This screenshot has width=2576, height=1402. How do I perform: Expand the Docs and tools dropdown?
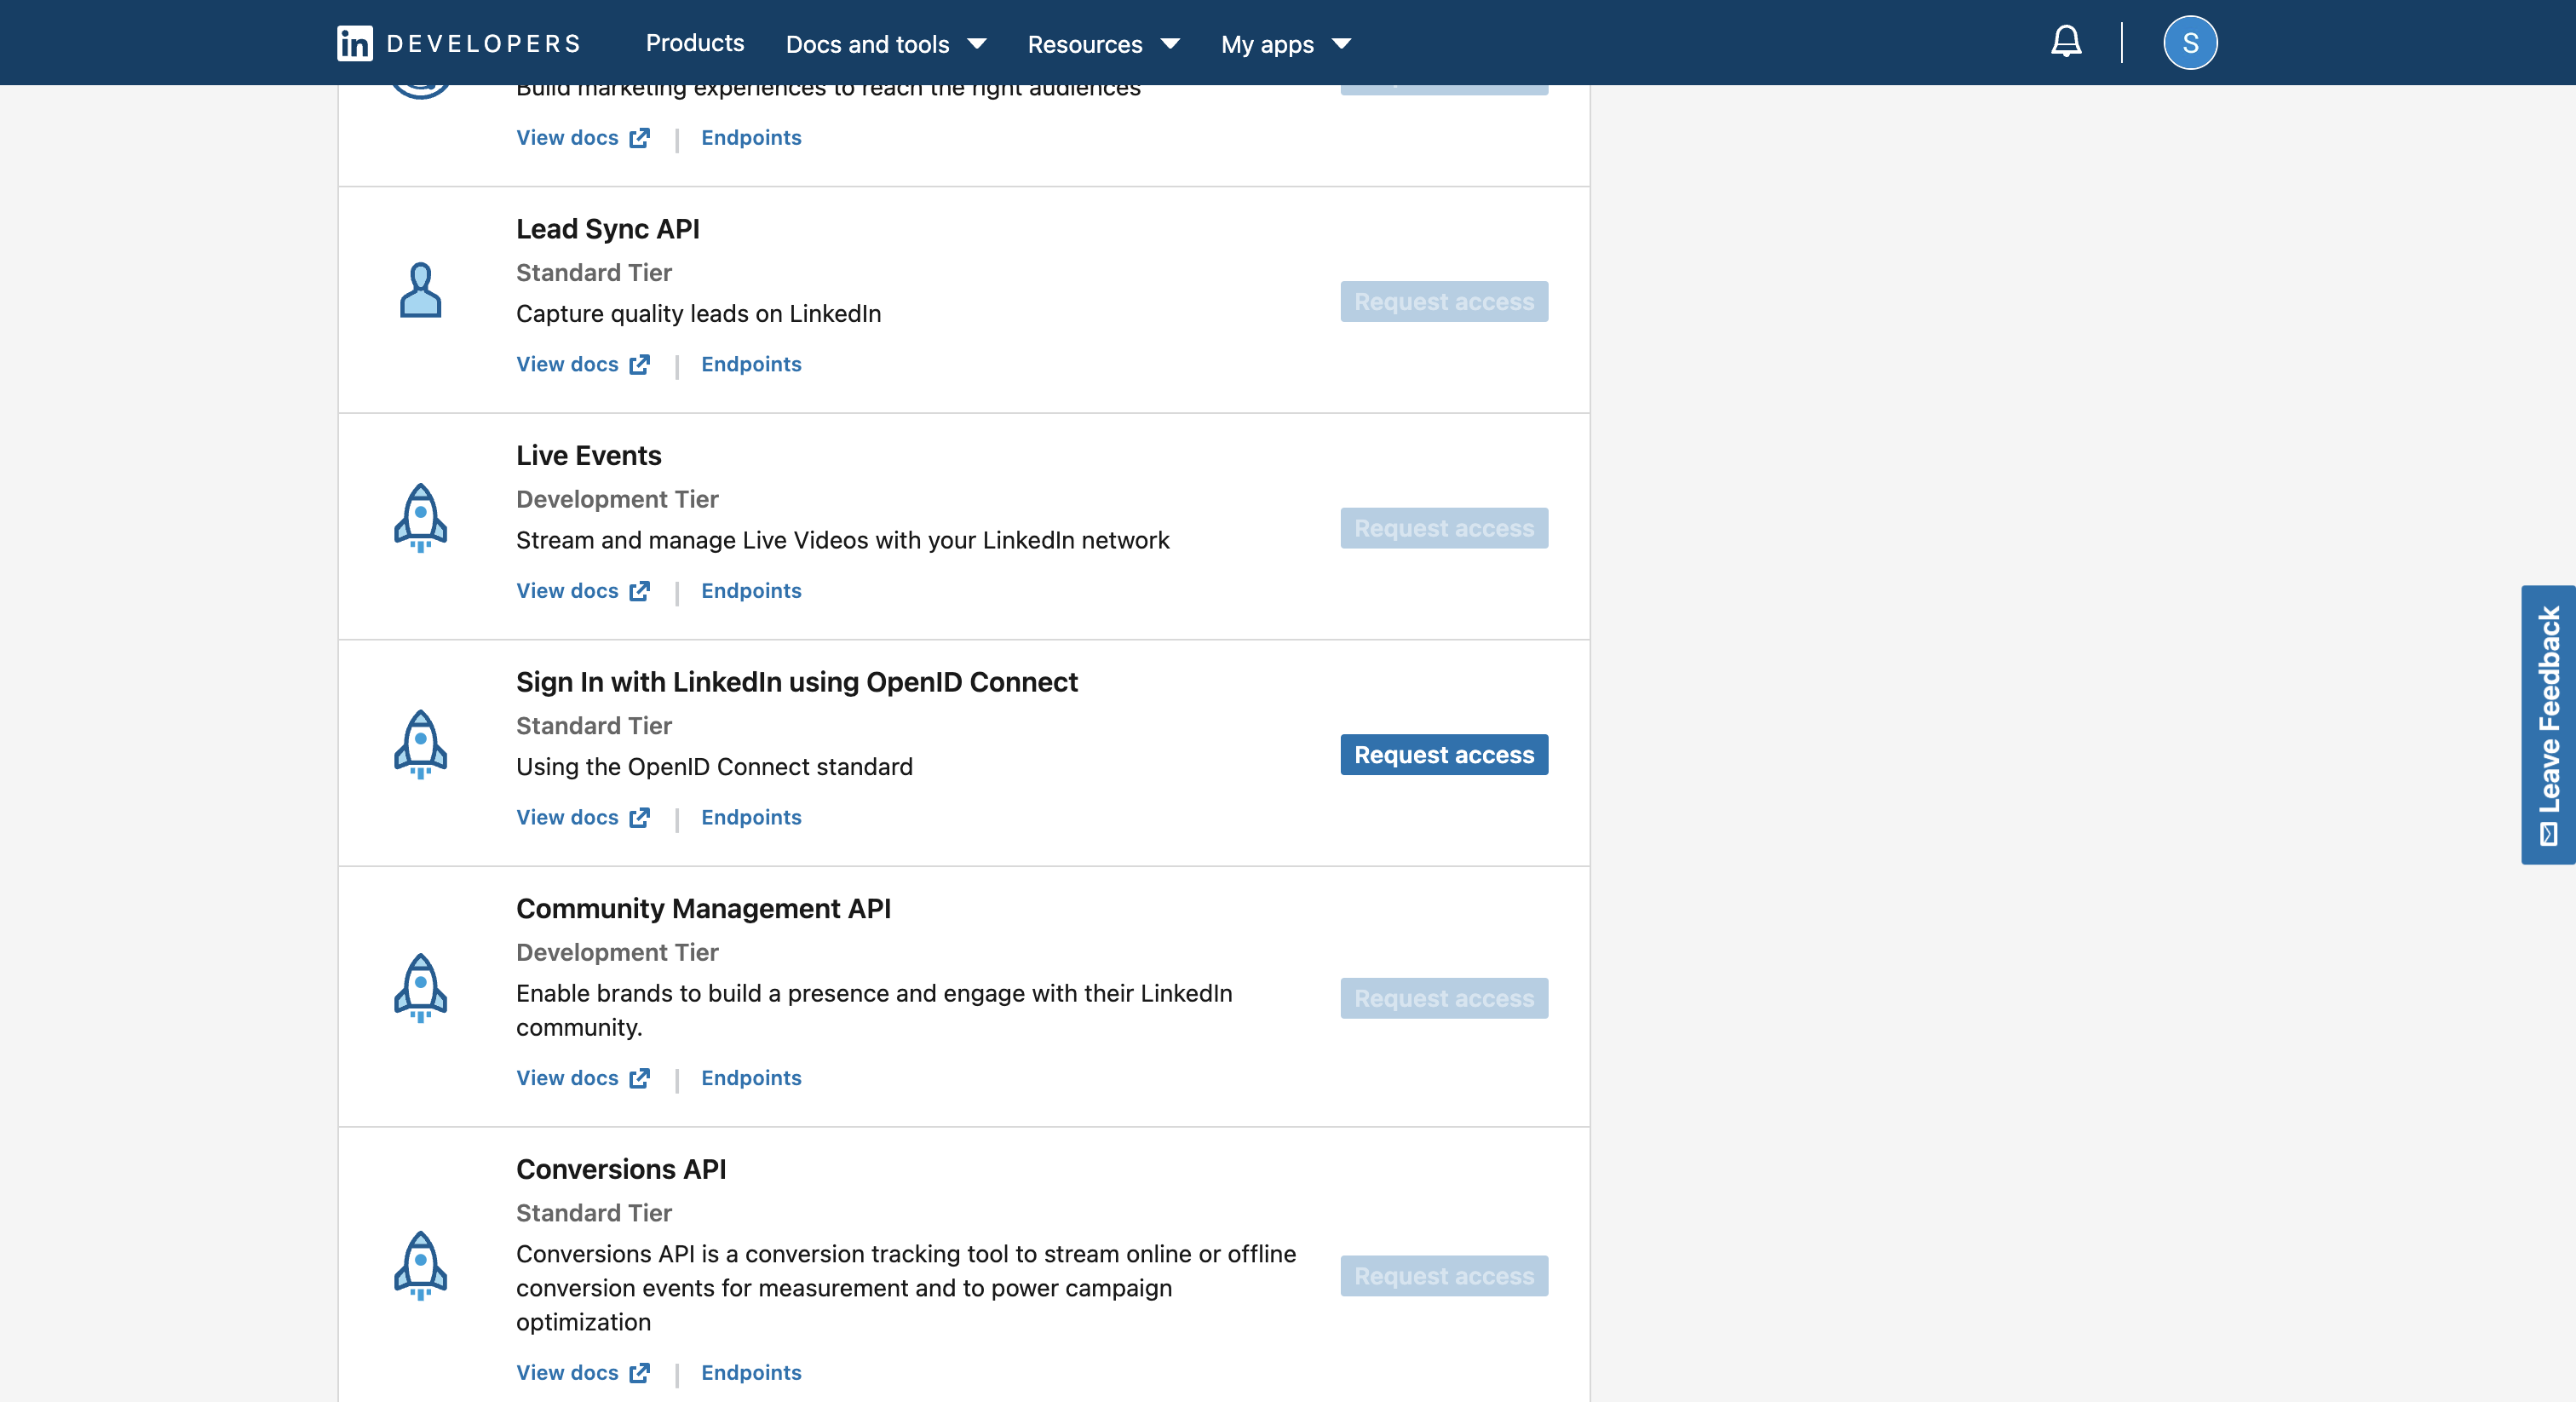click(885, 44)
